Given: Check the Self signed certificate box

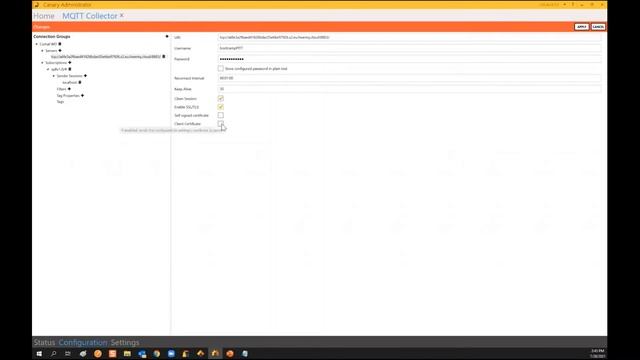Looking at the screenshot, I should pyautogui.click(x=220, y=115).
